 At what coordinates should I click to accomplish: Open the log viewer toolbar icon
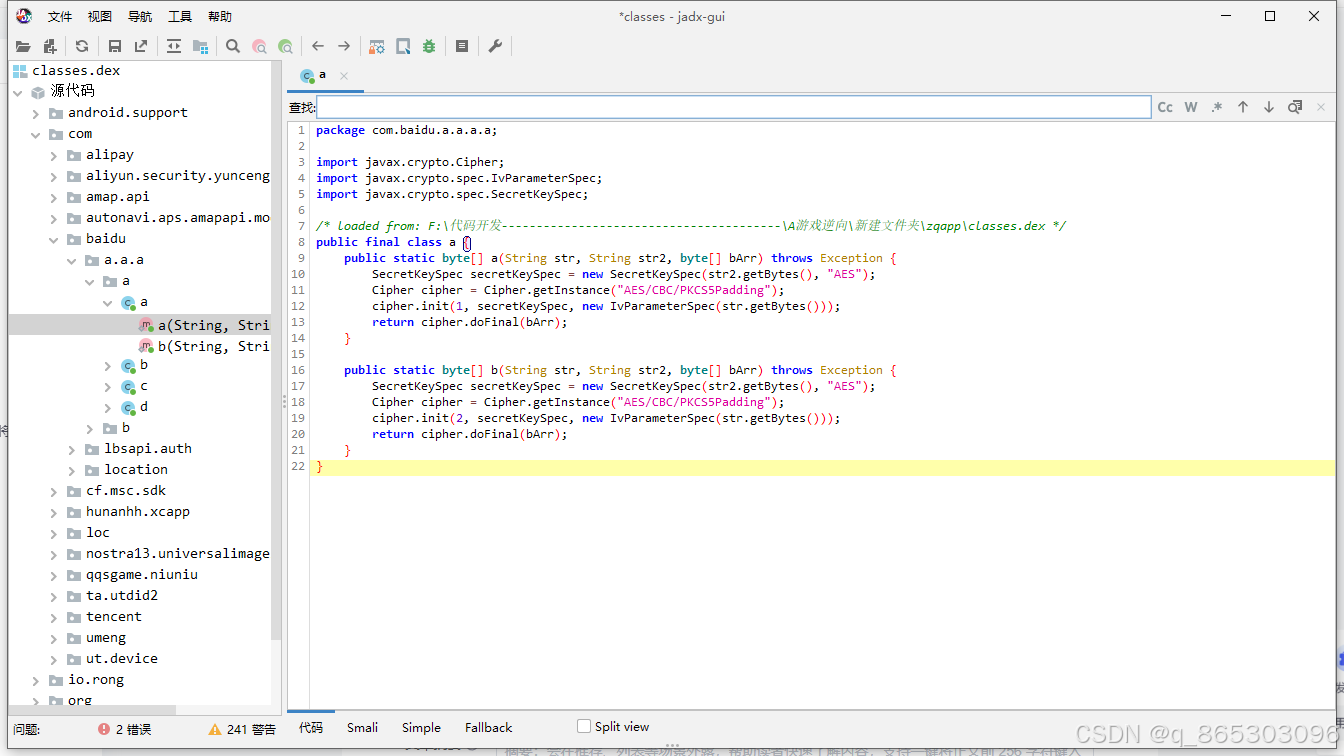[x=462, y=46]
